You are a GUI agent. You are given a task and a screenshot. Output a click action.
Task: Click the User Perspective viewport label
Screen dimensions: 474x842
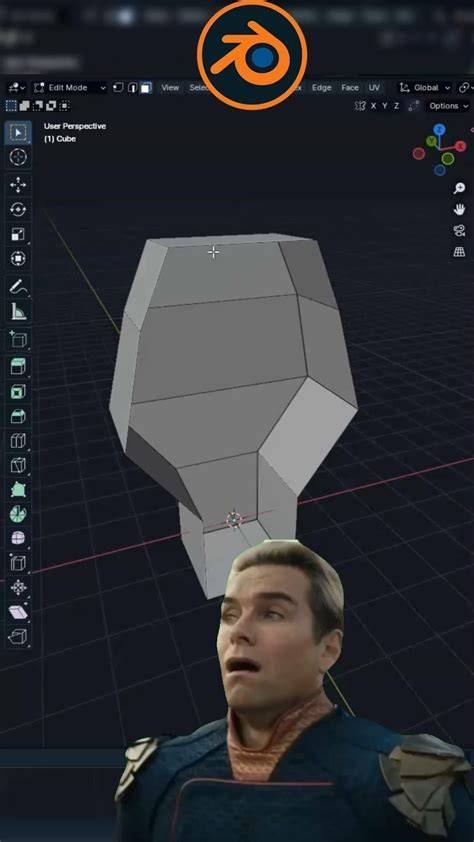[75, 126]
